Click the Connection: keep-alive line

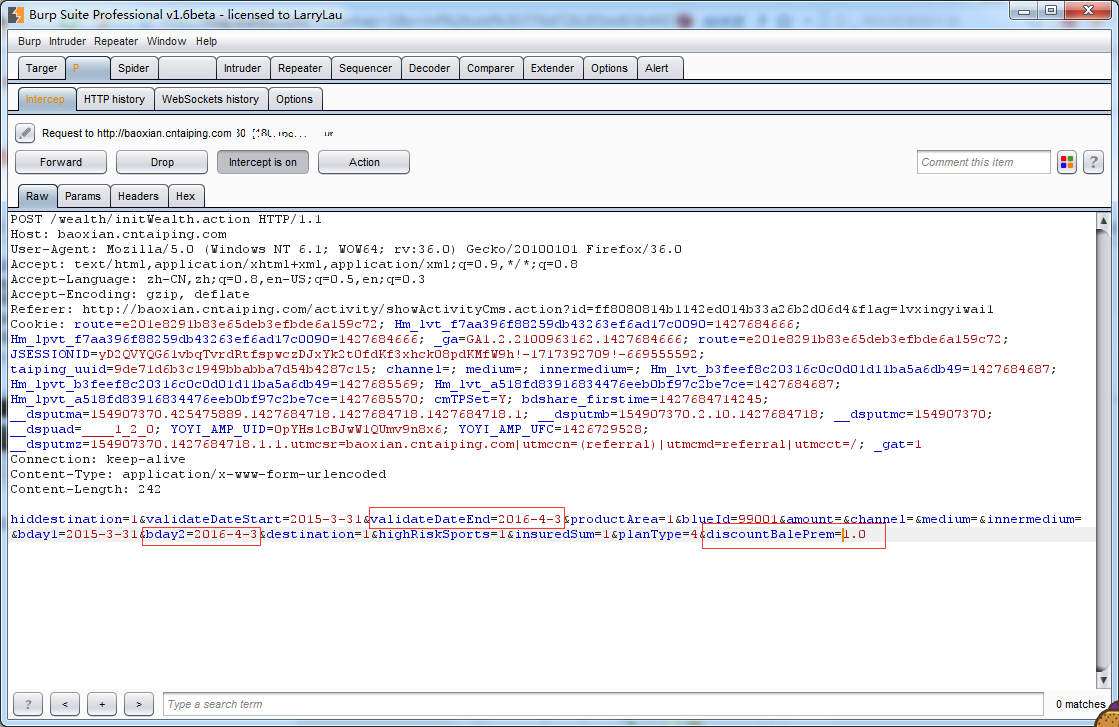[x=98, y=459]
